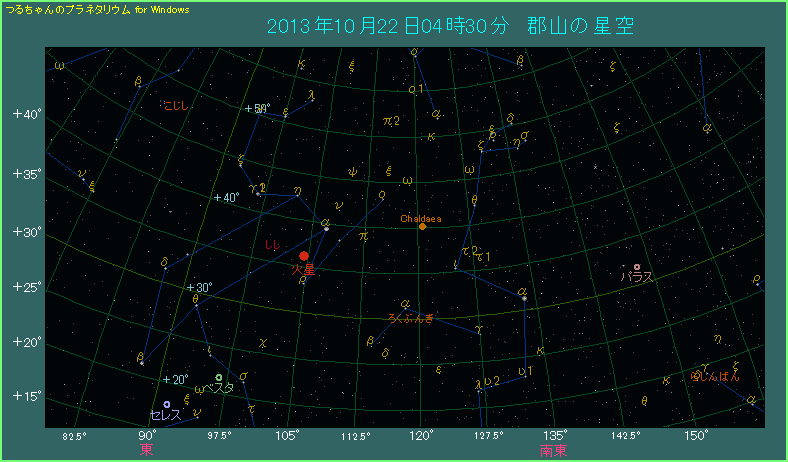This screenshot has width=788, height=462.
Task: Select the orange Chaldaea asteroid marker
Action: click(x=422, y=226)
